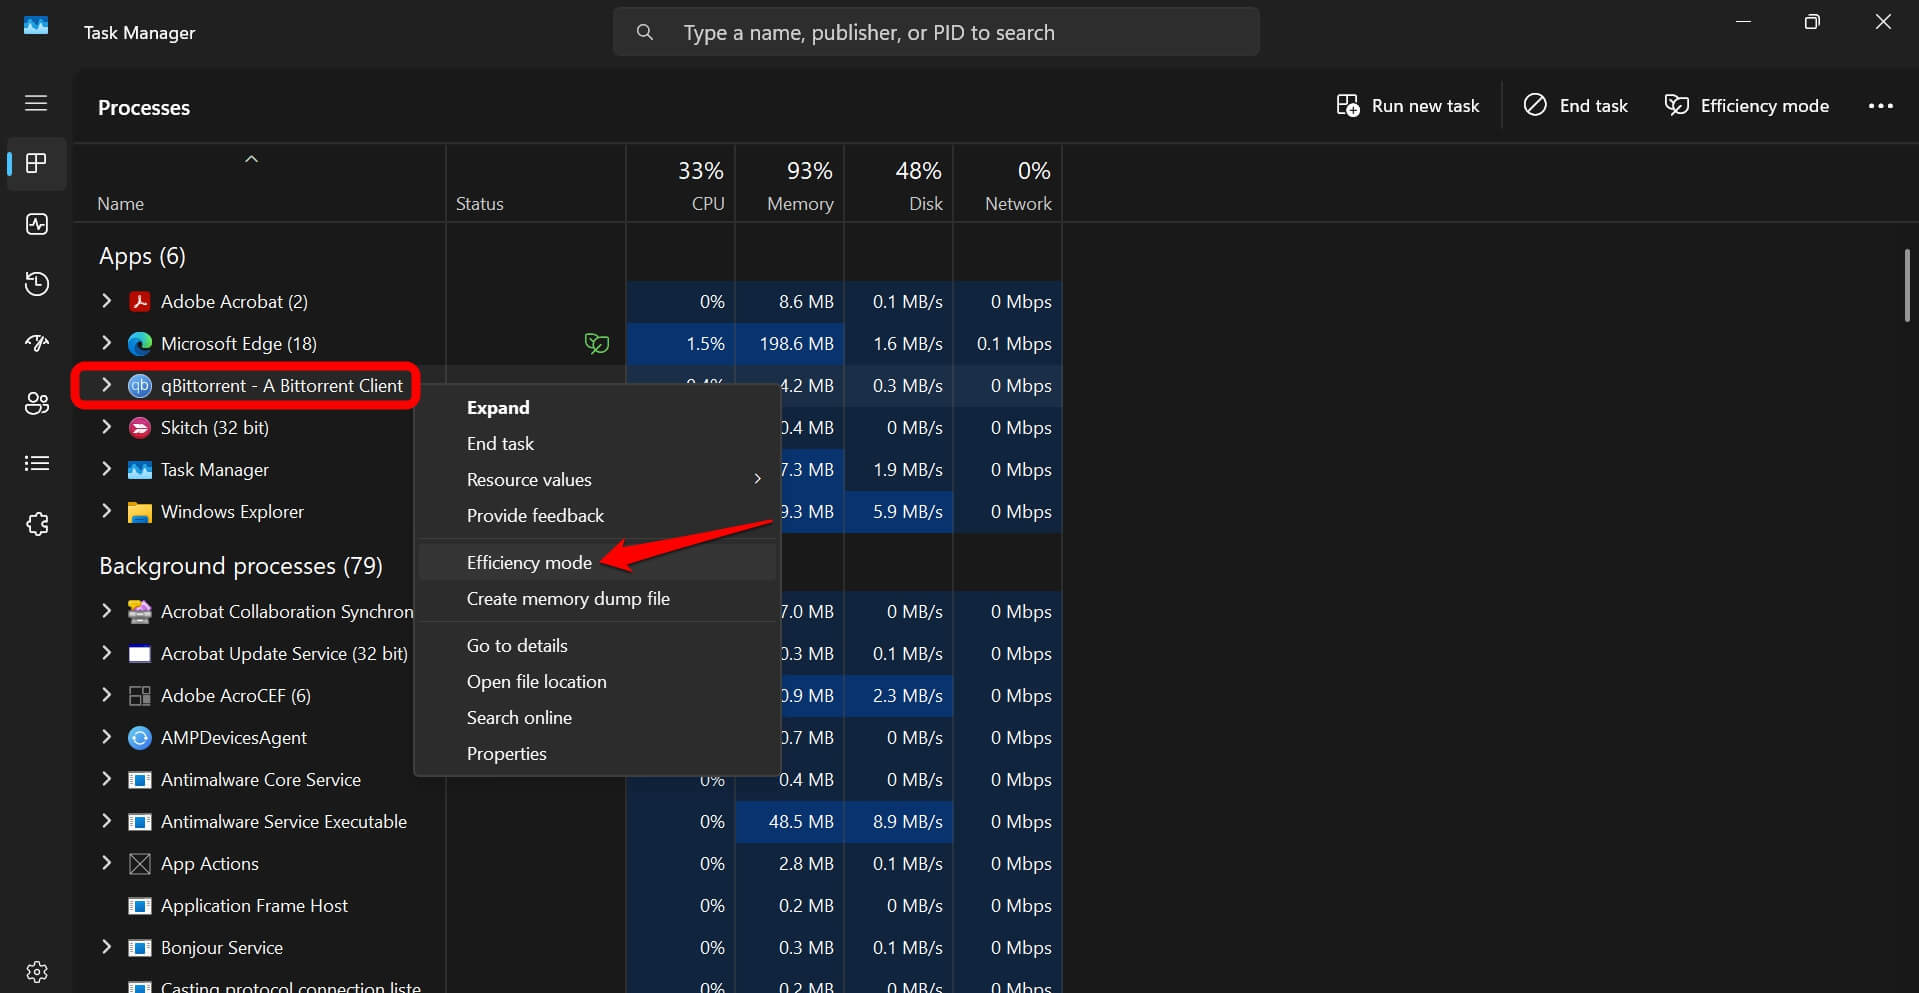Sort by the Disk column header
This screenshot has width=1919, height=993.
click(x=899, y=183)
